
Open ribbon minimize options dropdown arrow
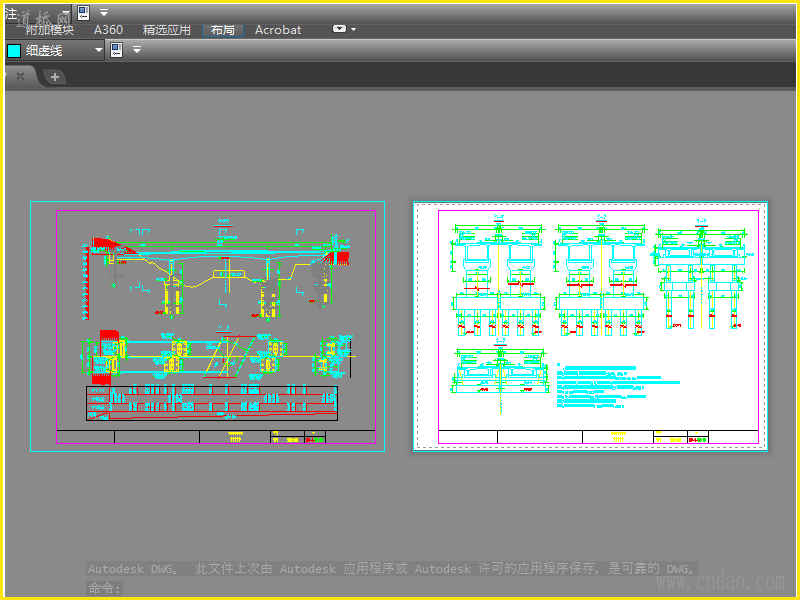(354, 30)
